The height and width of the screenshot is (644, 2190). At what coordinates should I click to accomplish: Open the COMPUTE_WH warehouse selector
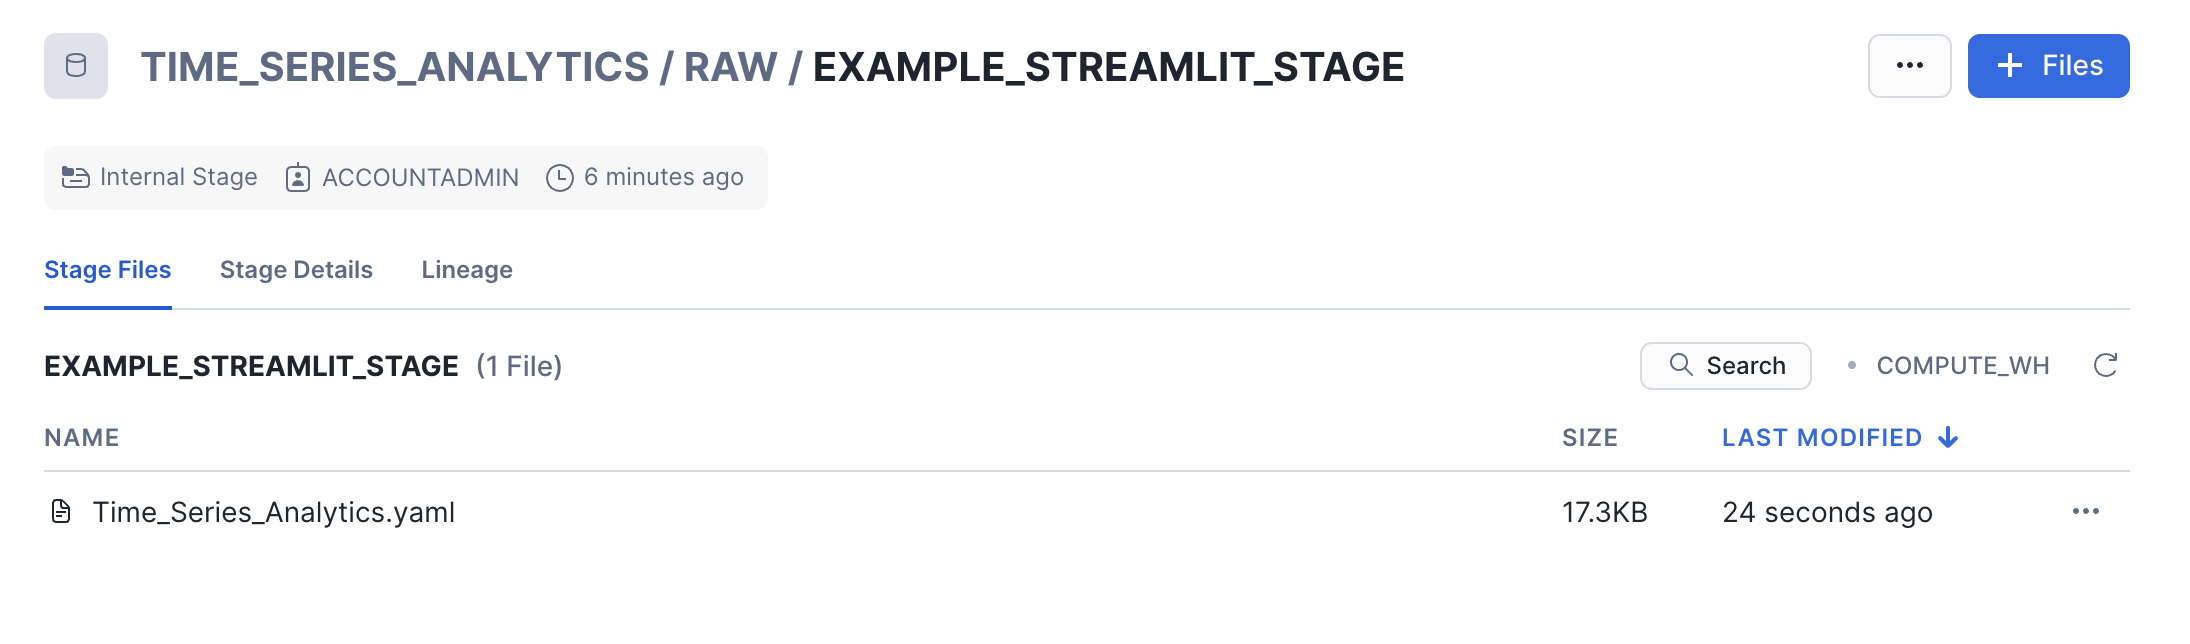1962,366
